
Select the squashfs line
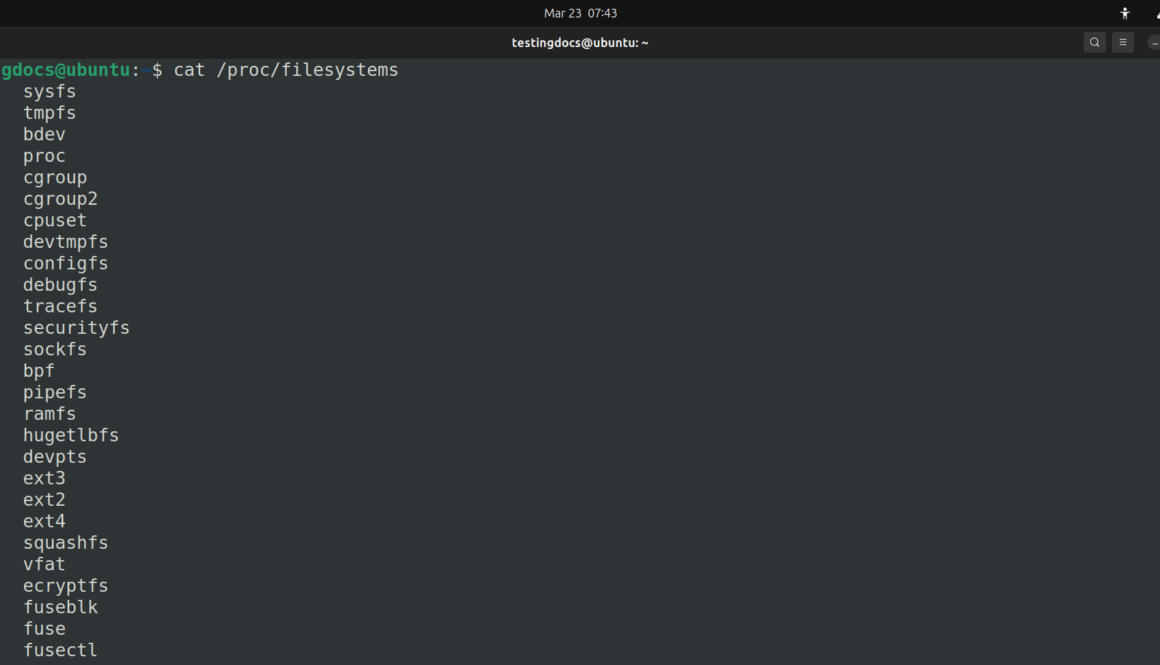(x=66, y=542)
